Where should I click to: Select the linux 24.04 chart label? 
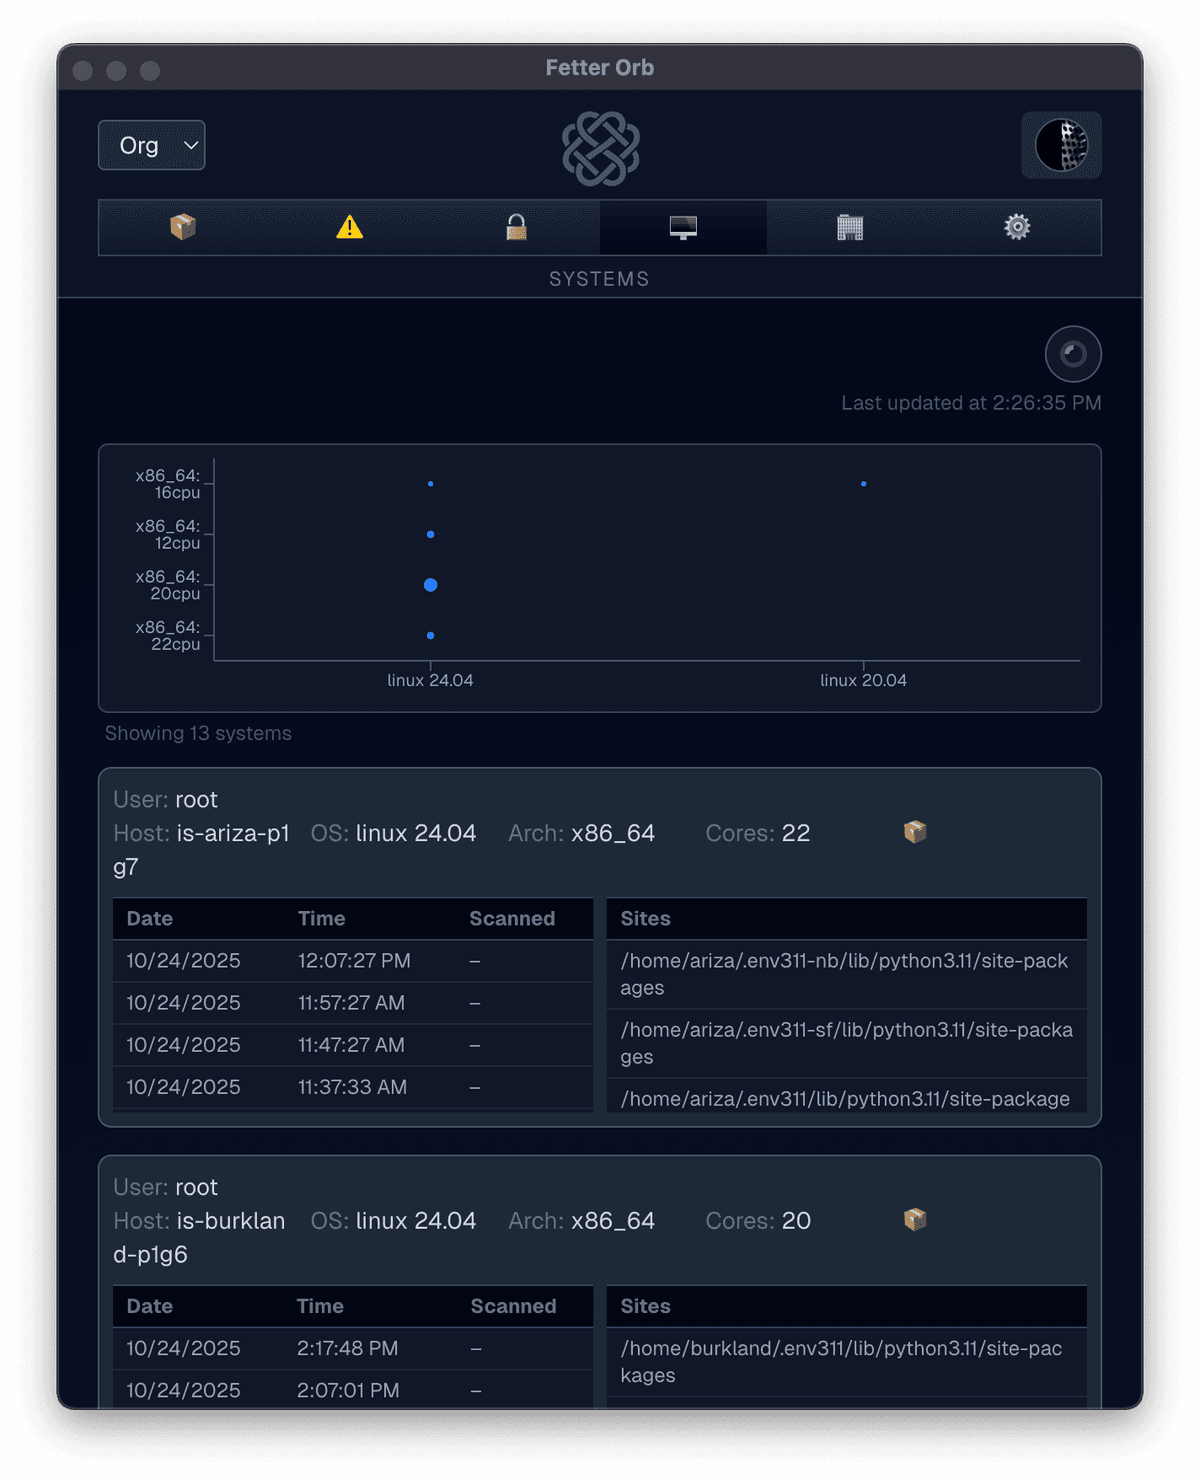coord(430,680)
